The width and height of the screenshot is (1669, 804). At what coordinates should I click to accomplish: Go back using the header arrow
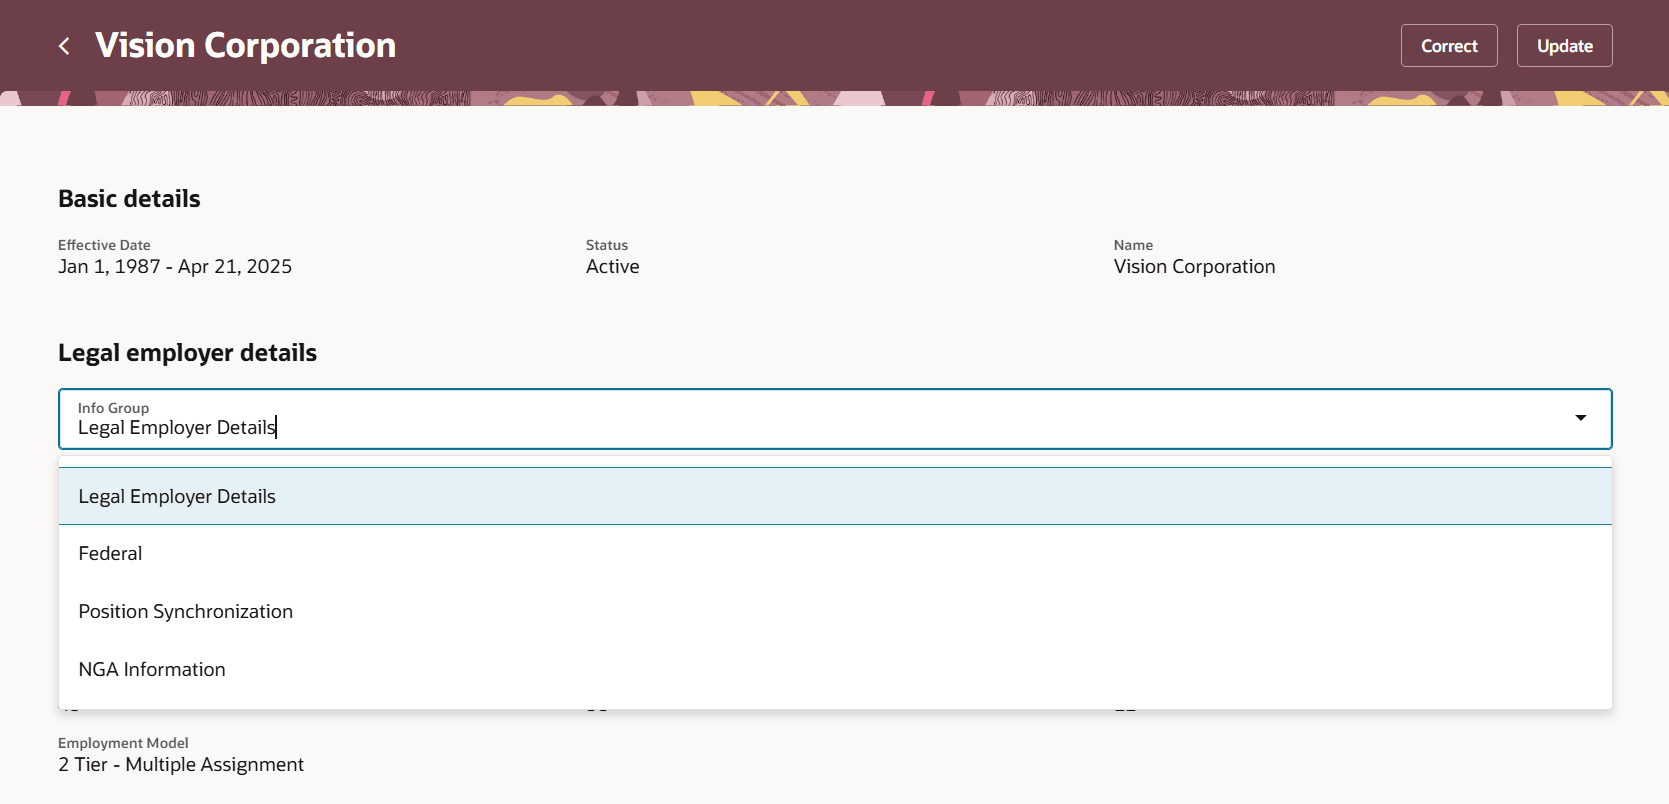pos(64,46)
